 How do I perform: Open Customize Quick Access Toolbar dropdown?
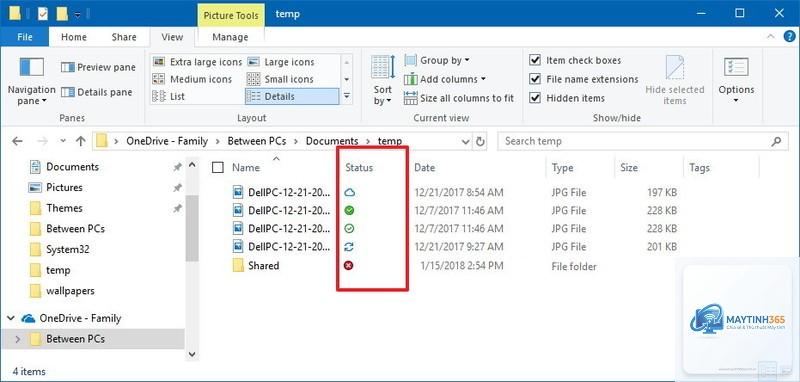[77, 14]
